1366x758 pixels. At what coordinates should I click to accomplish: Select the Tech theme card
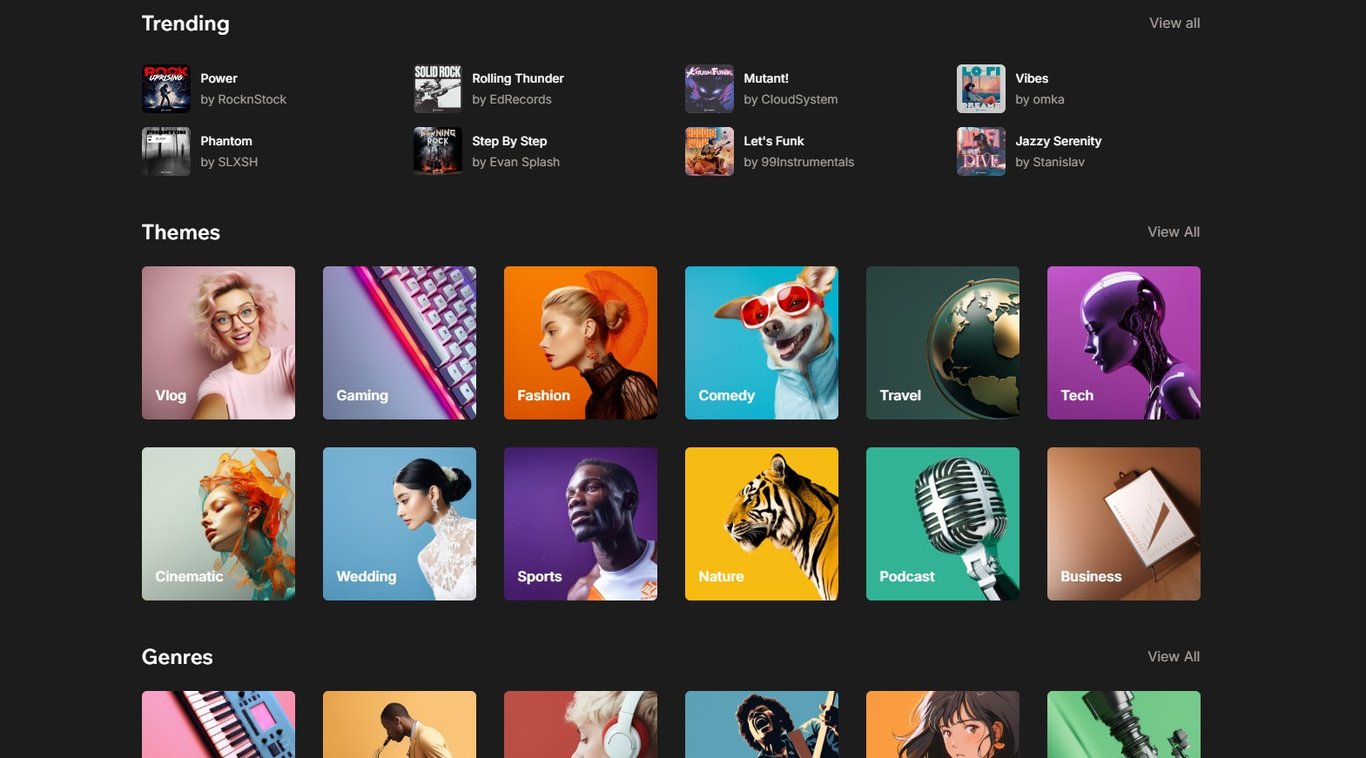click(x=1123, y=343)
